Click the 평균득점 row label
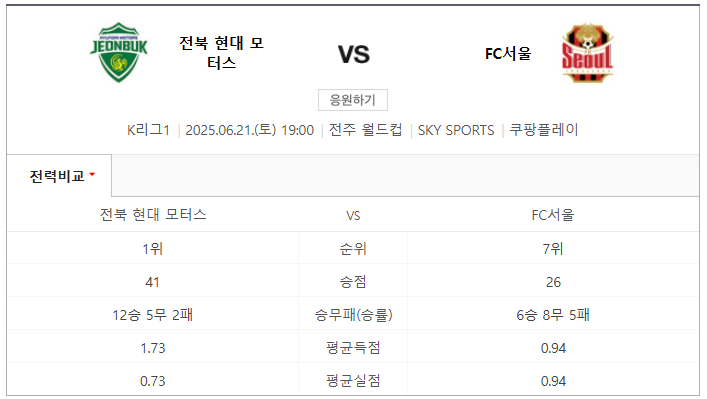 click(353, 348)
